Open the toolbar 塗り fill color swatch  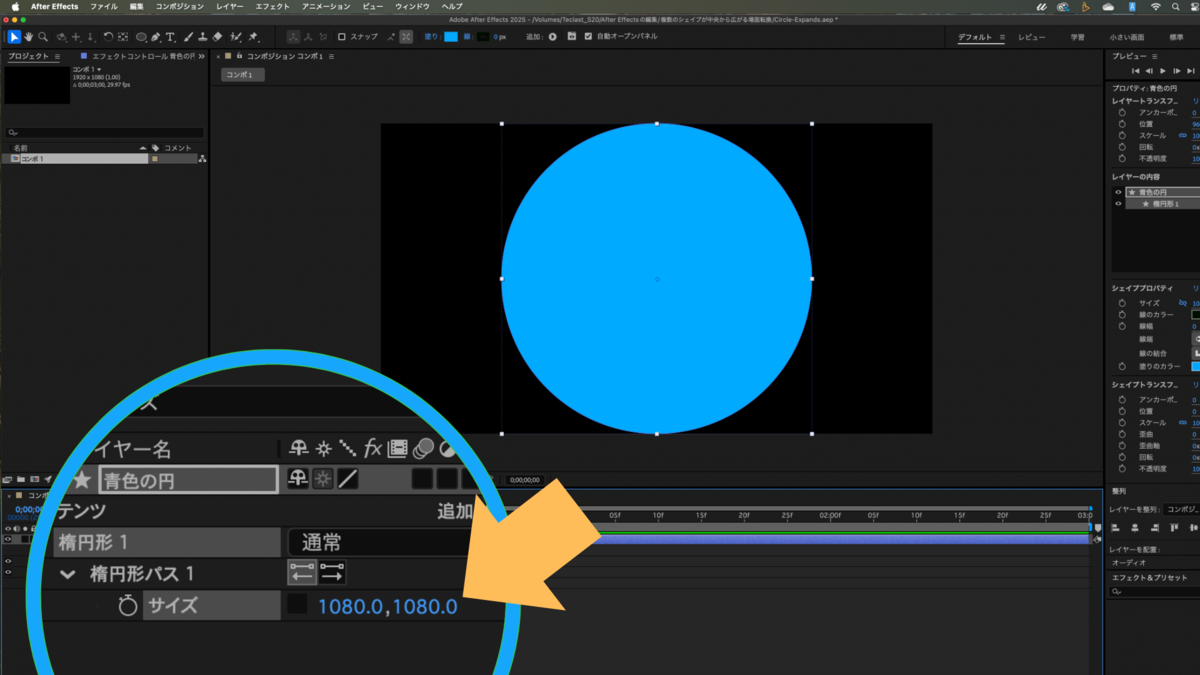pos(451,37)
